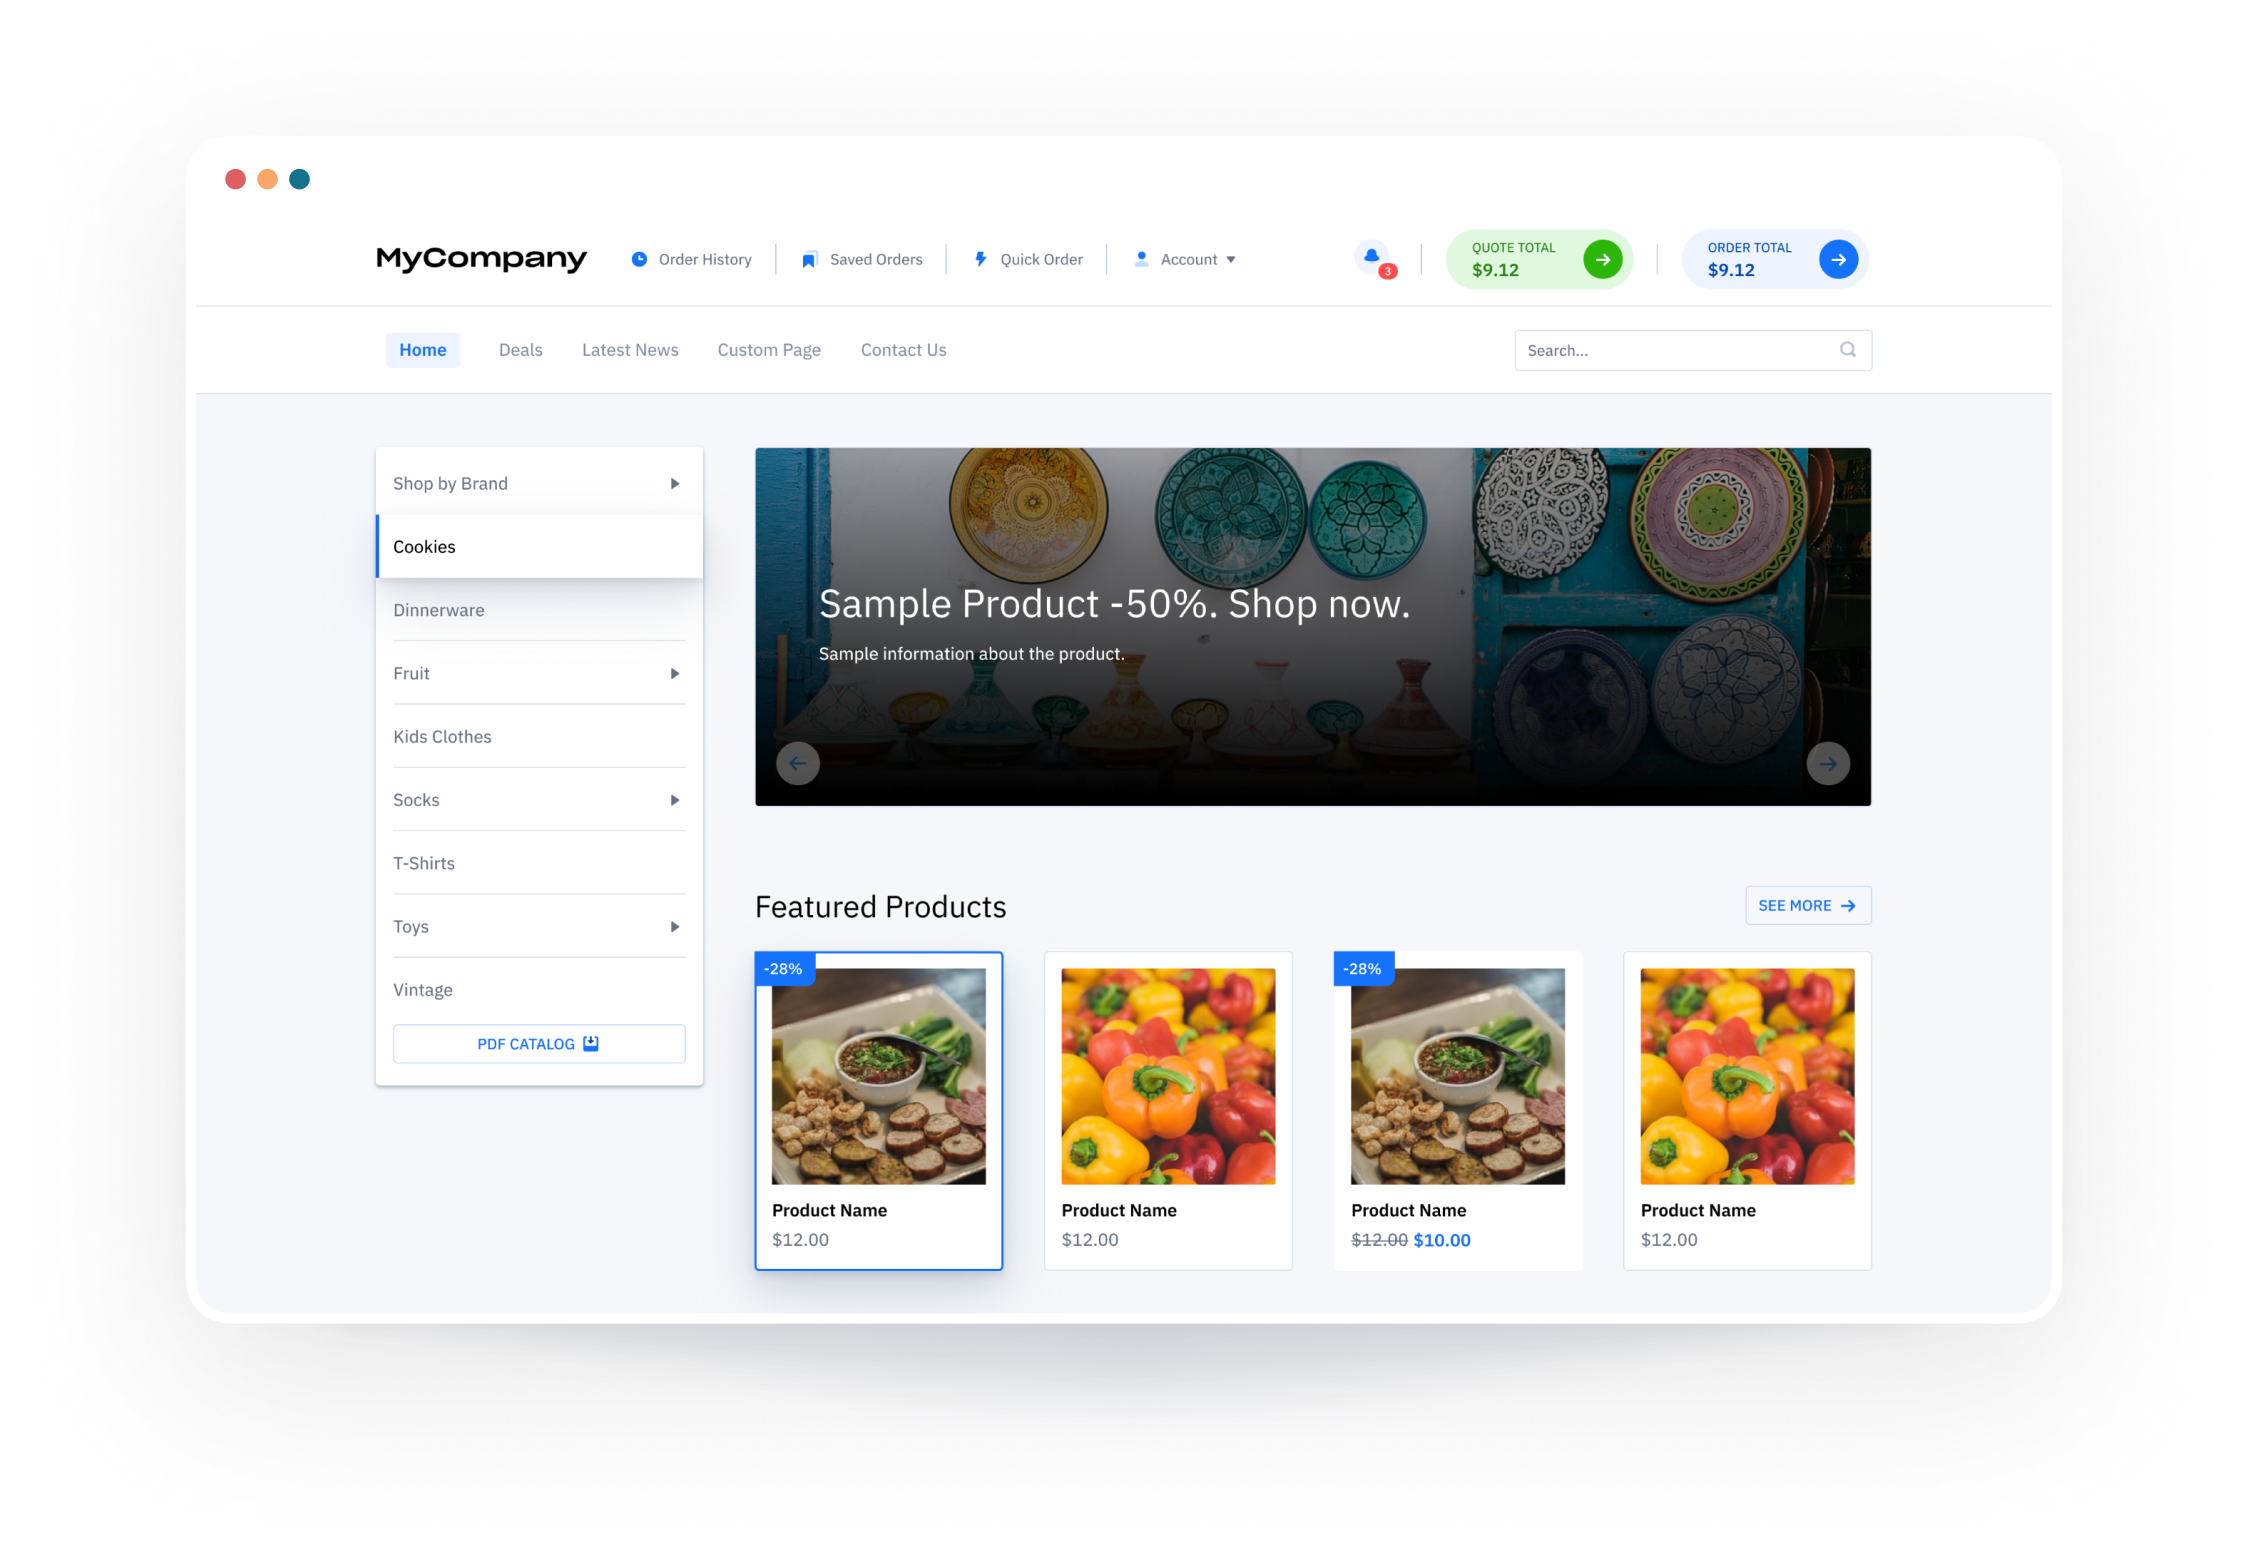Click banner headline Sample Product -50%
This screenshot has height=1558, width=2247.
point(1114,604)
